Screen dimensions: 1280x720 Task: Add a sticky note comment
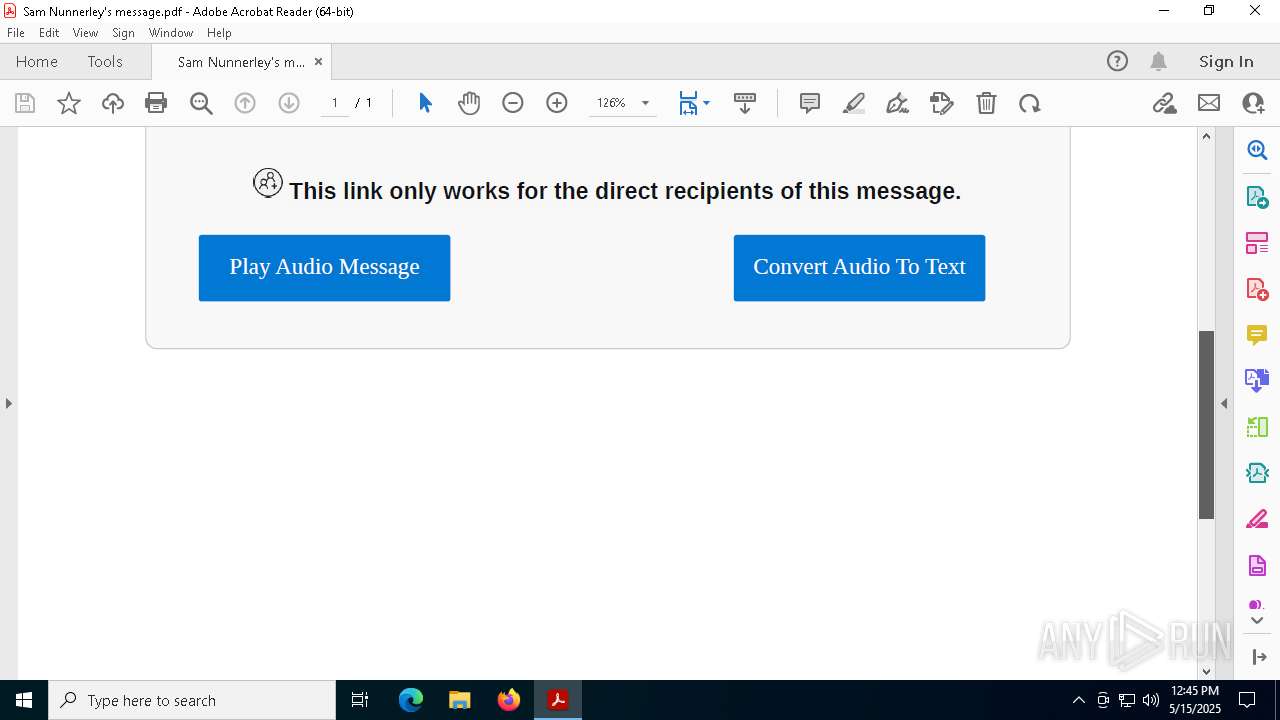(x=810, y=103)
